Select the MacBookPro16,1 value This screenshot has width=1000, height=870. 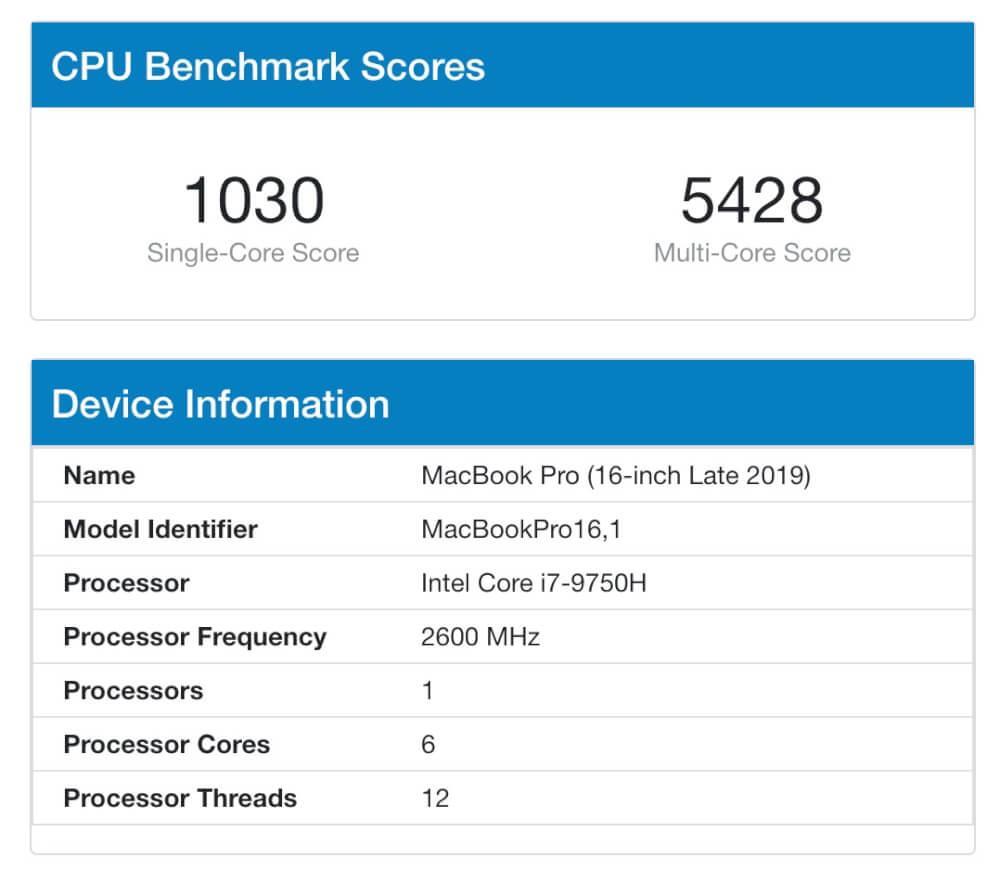point(522,529)
